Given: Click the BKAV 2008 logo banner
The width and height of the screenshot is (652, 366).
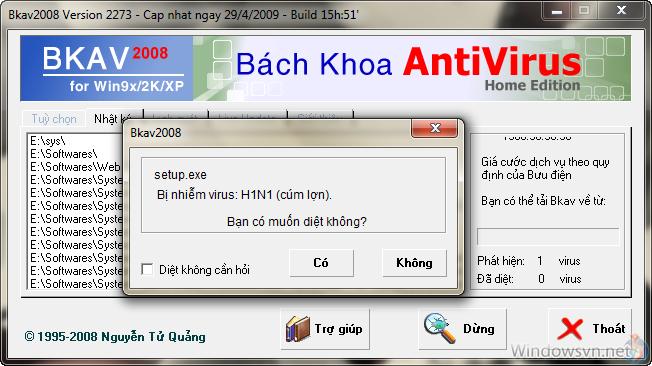Looking at the screenshot, I should point(107,68).
